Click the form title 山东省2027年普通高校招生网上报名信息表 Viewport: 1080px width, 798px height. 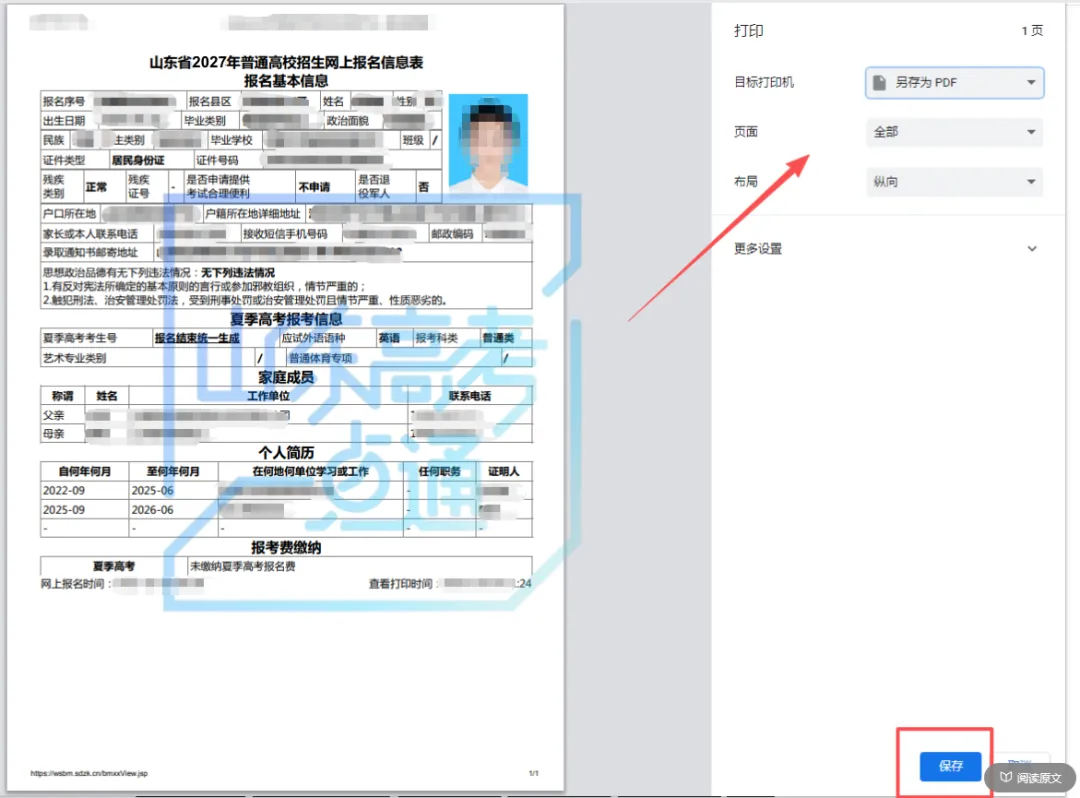[286, 63]
